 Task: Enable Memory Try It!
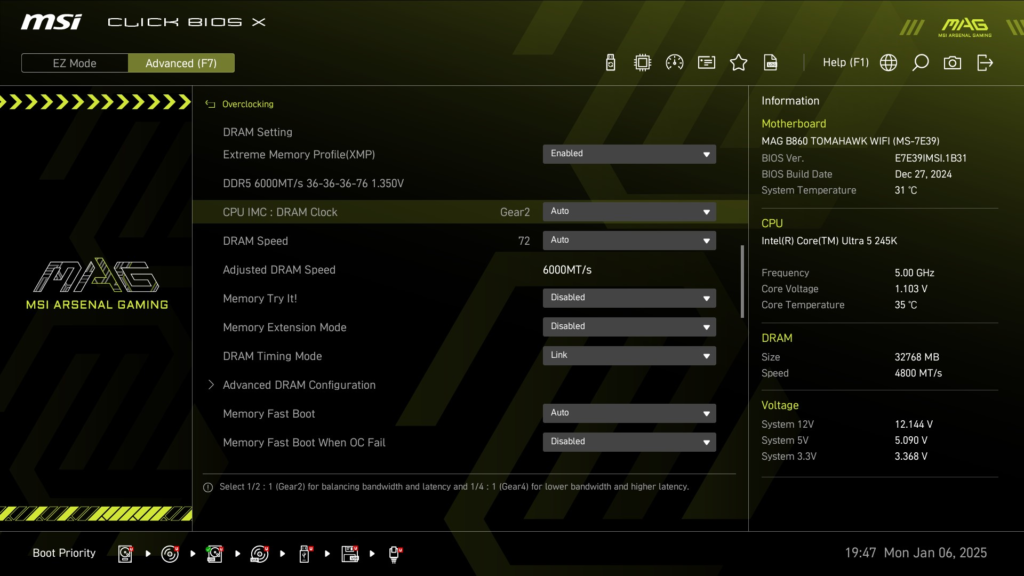(x=629, y=297)
